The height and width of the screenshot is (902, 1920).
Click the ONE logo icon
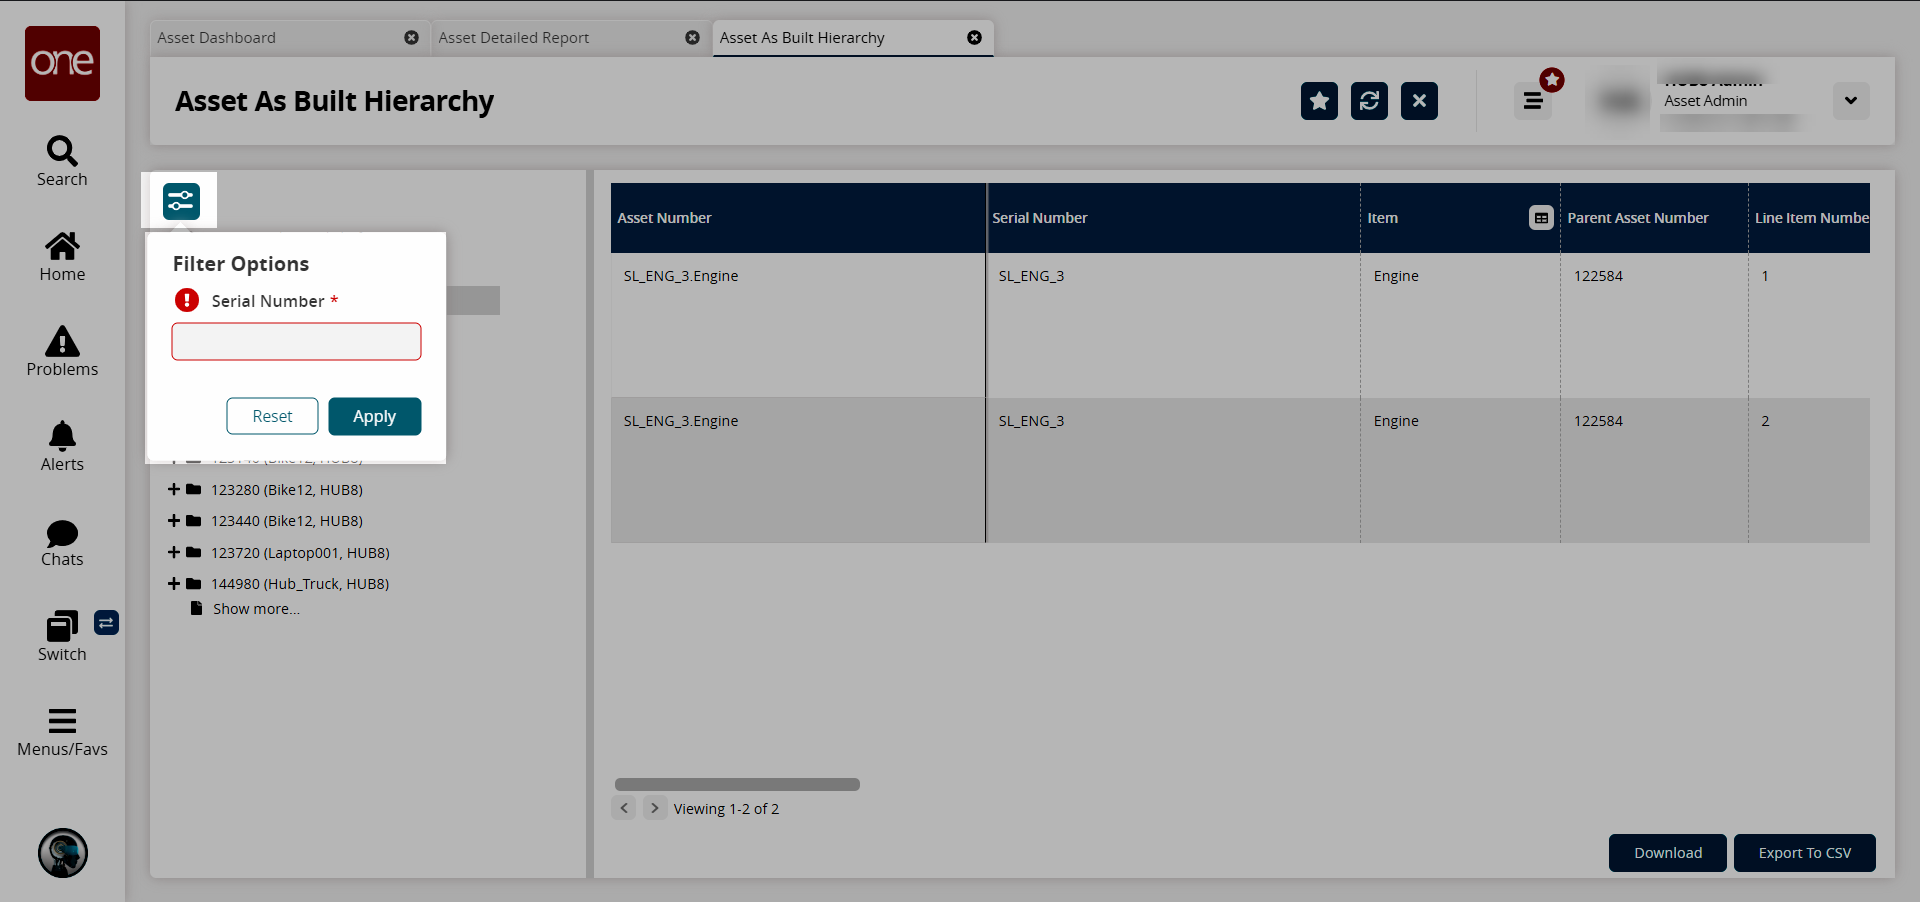coord(62,63)
